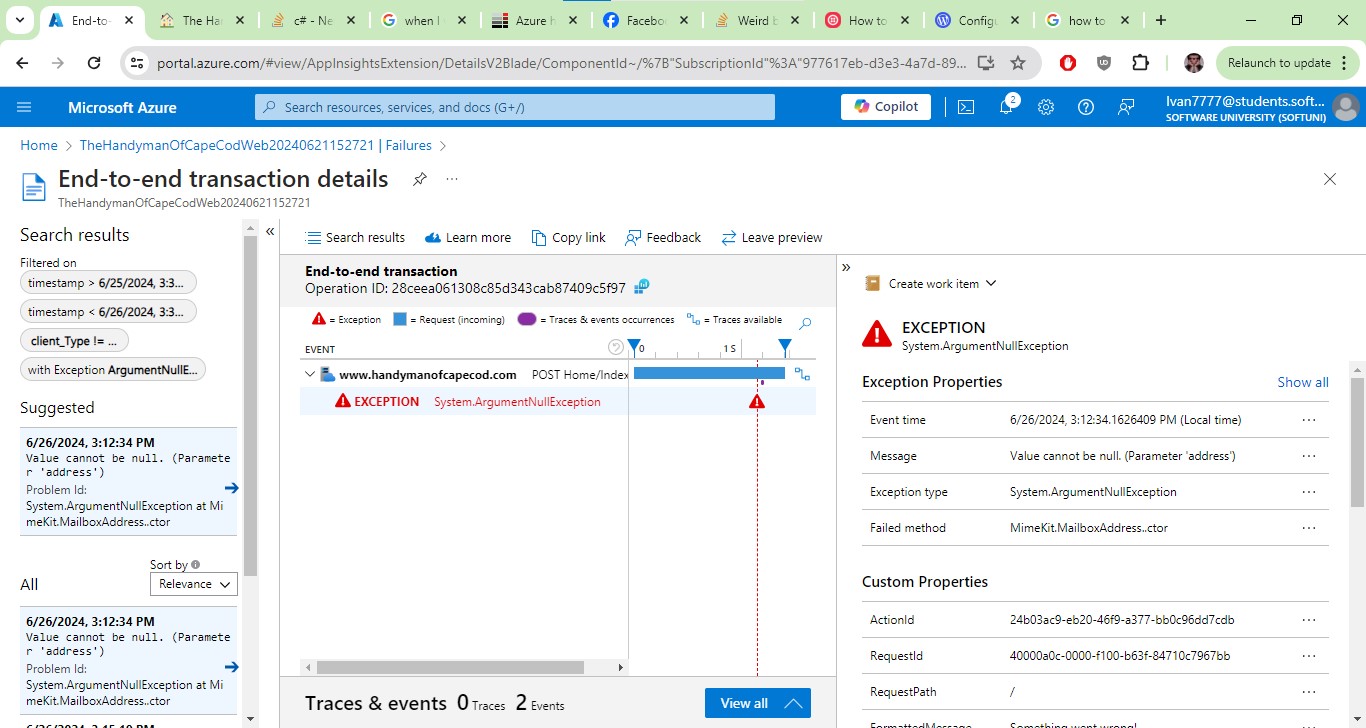Close the End-to-end transaction details blade

1330,179
